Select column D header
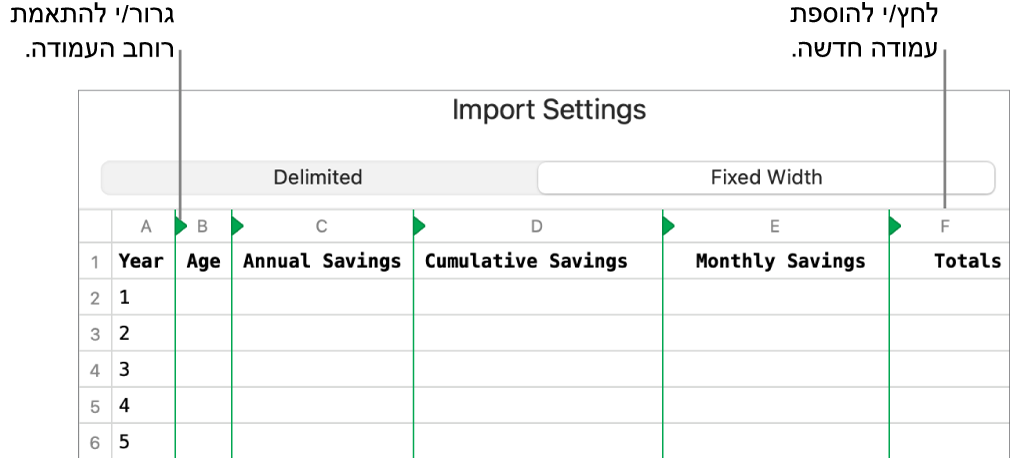The height and width of the screenshot is (458, 1011). coord(537,227)
